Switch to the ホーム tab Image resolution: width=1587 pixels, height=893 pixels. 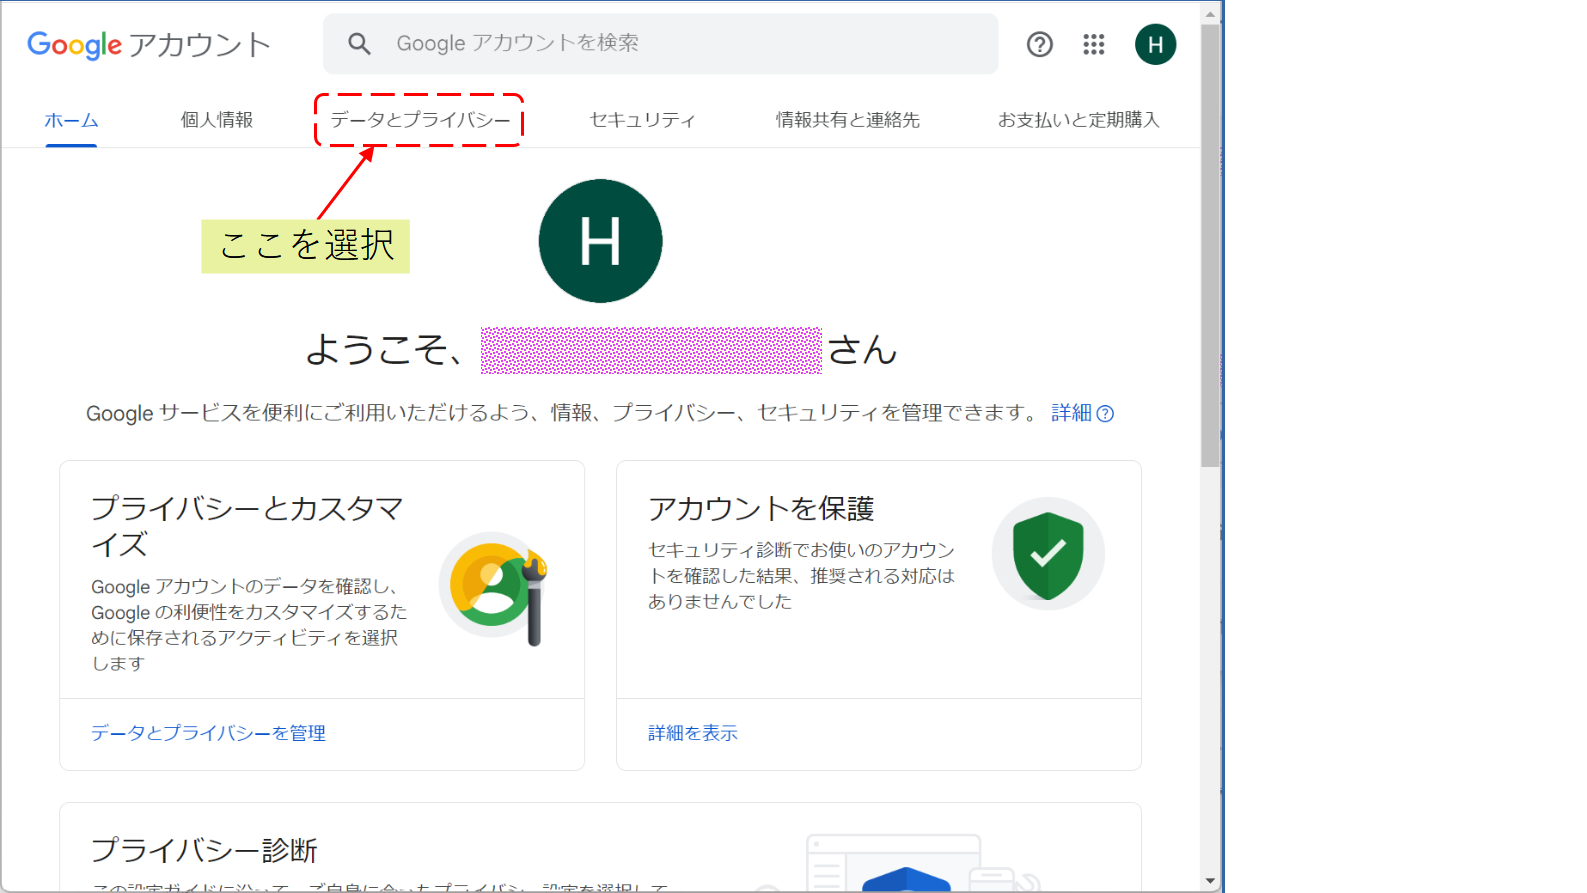pos(71,120)
